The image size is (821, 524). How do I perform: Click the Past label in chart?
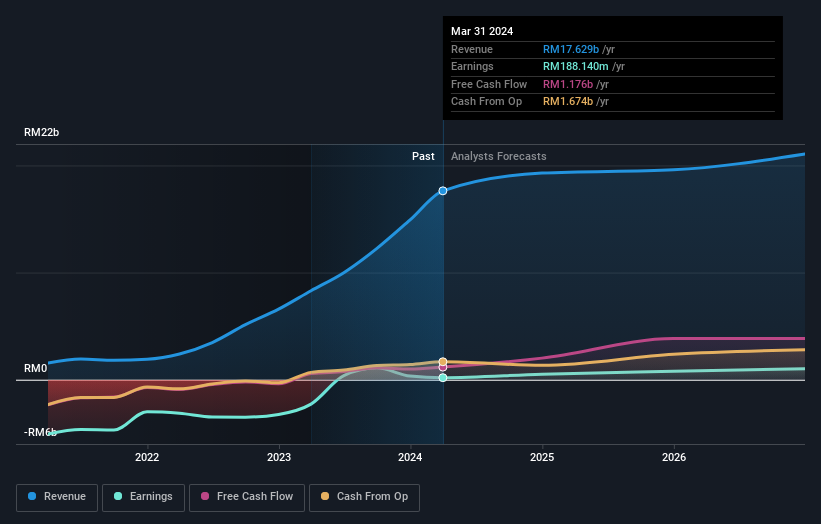(423, 157)
